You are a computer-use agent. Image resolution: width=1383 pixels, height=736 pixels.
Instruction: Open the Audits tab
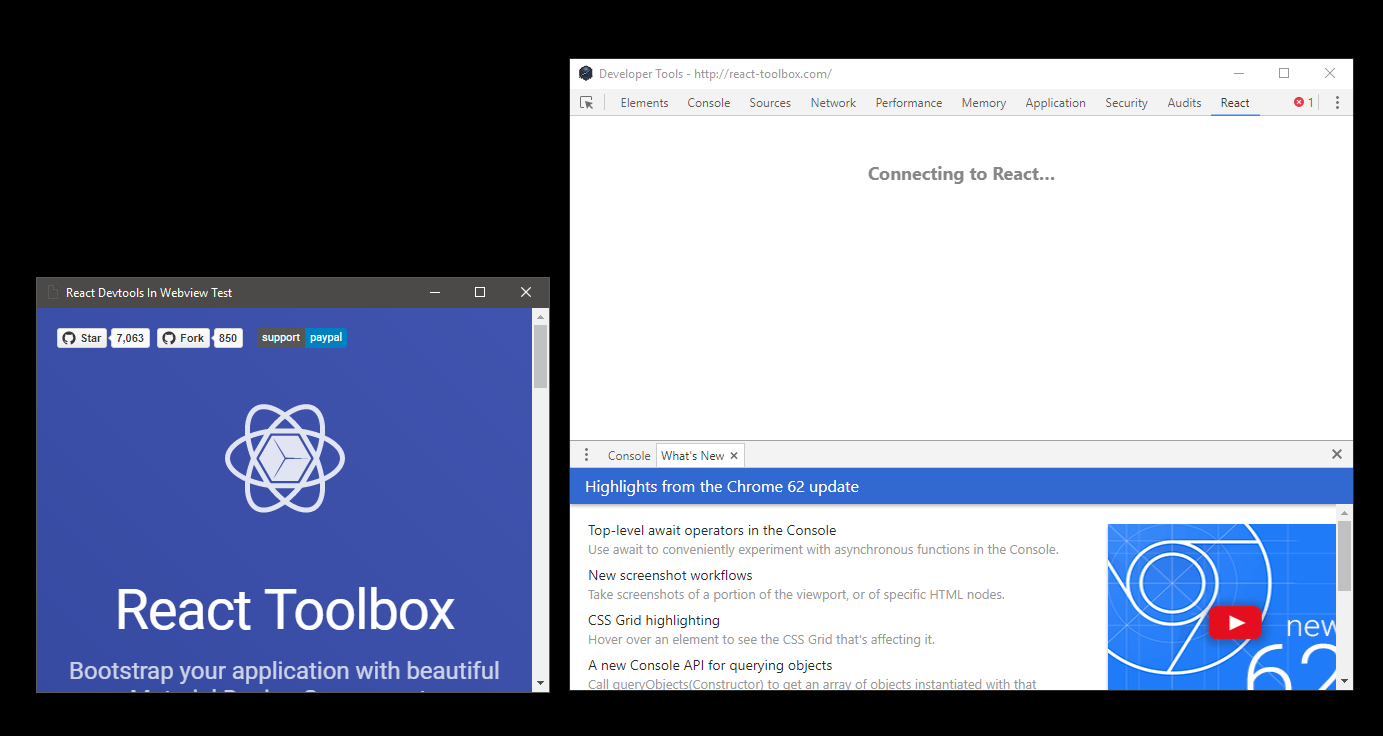point(1184,103)
